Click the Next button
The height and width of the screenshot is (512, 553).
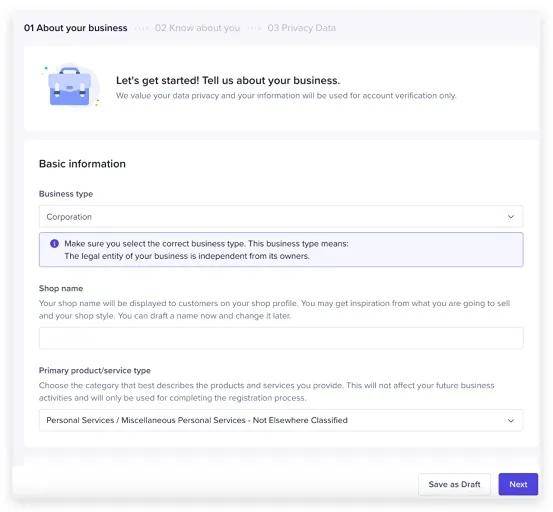[518, 484]
